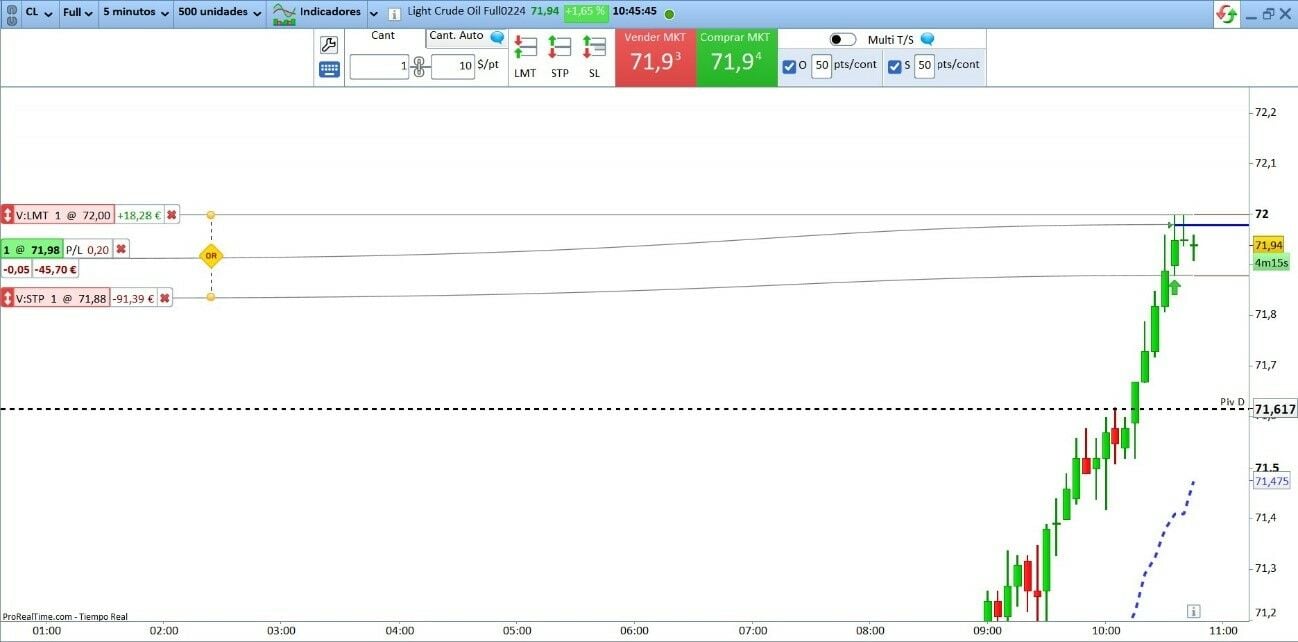The image size is (1298, 642).
Task: Open the 500 unidades dropdown
Action: [x=220, y=13]
